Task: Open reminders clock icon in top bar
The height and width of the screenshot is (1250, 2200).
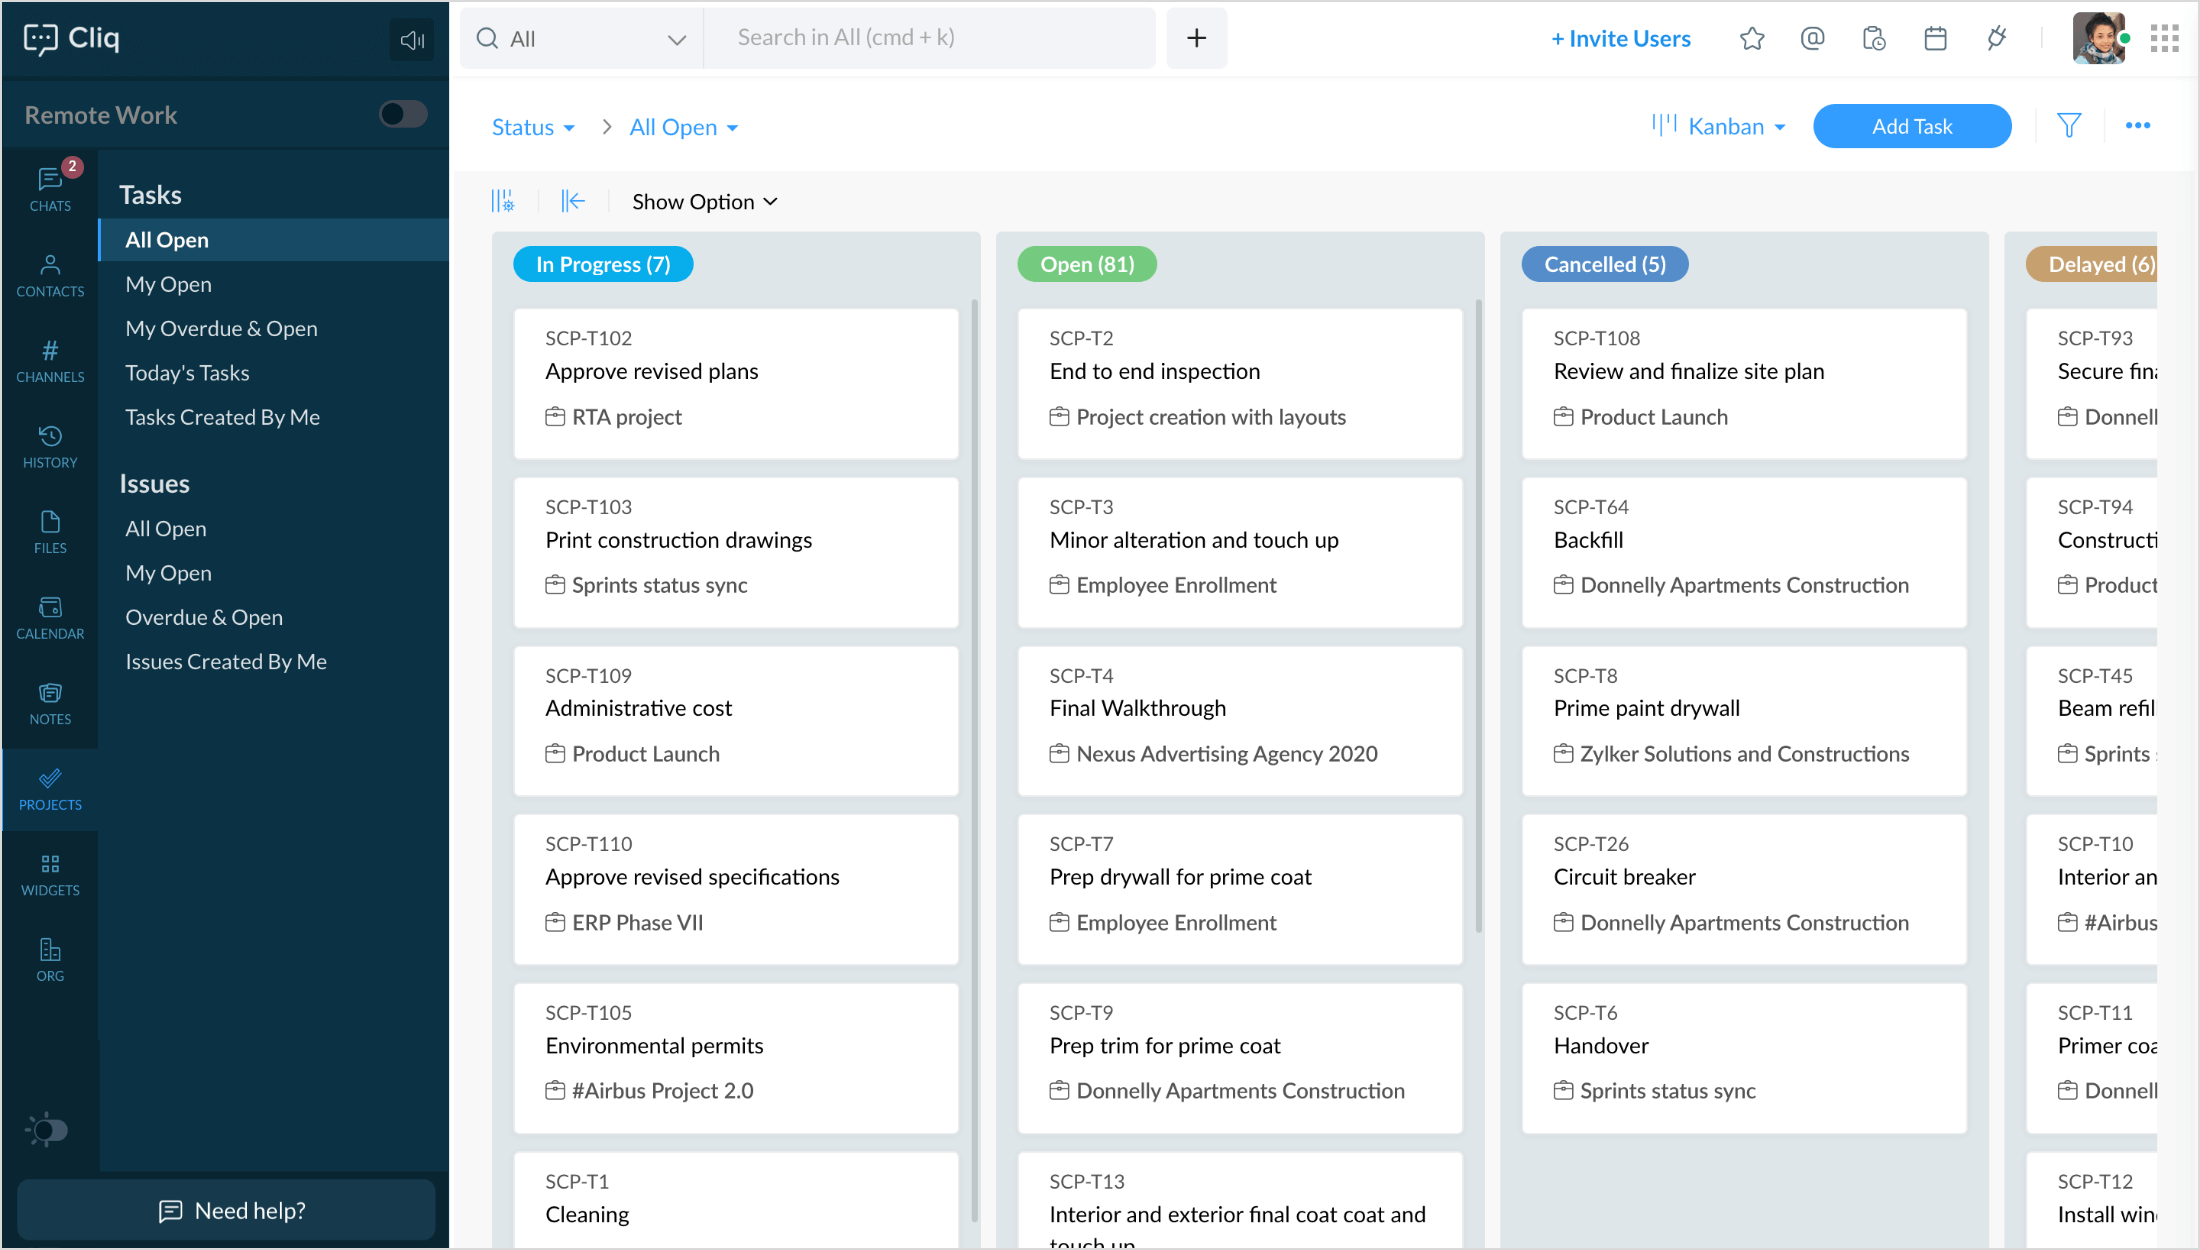Action: 1874,39
